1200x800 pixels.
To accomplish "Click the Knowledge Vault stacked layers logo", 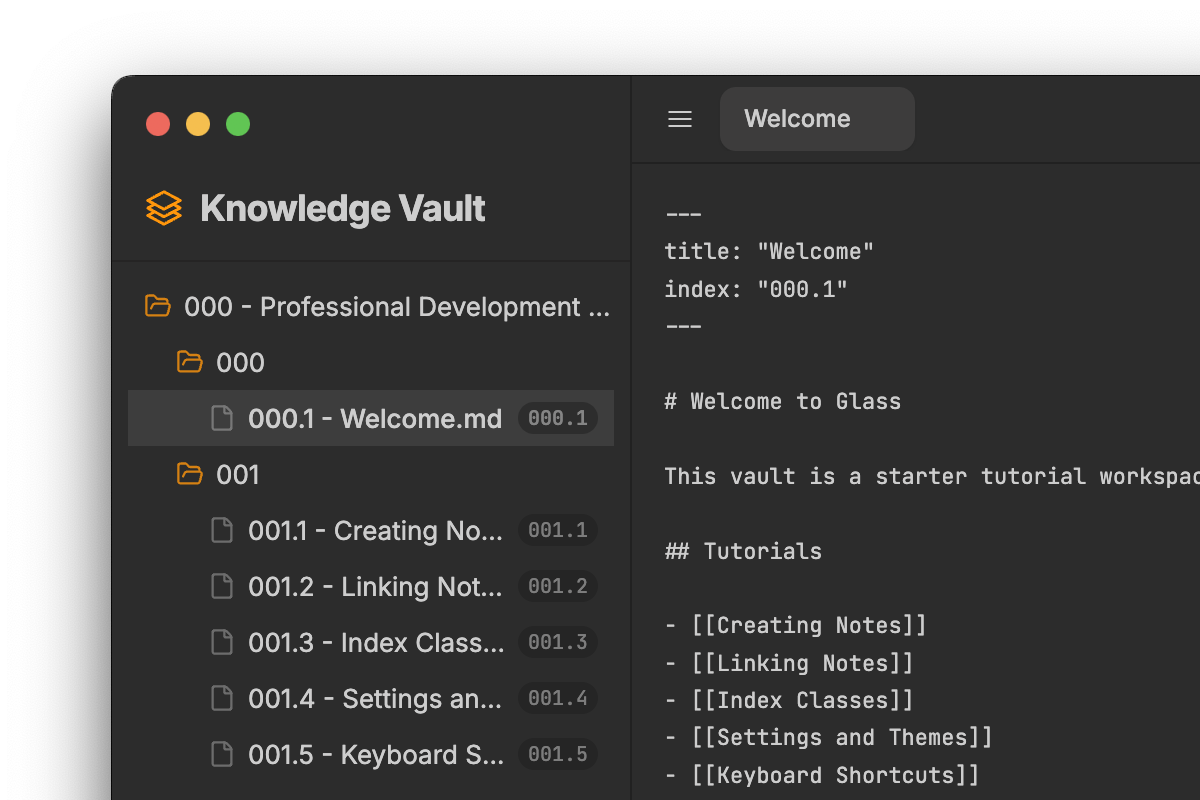I will (164, 208).
